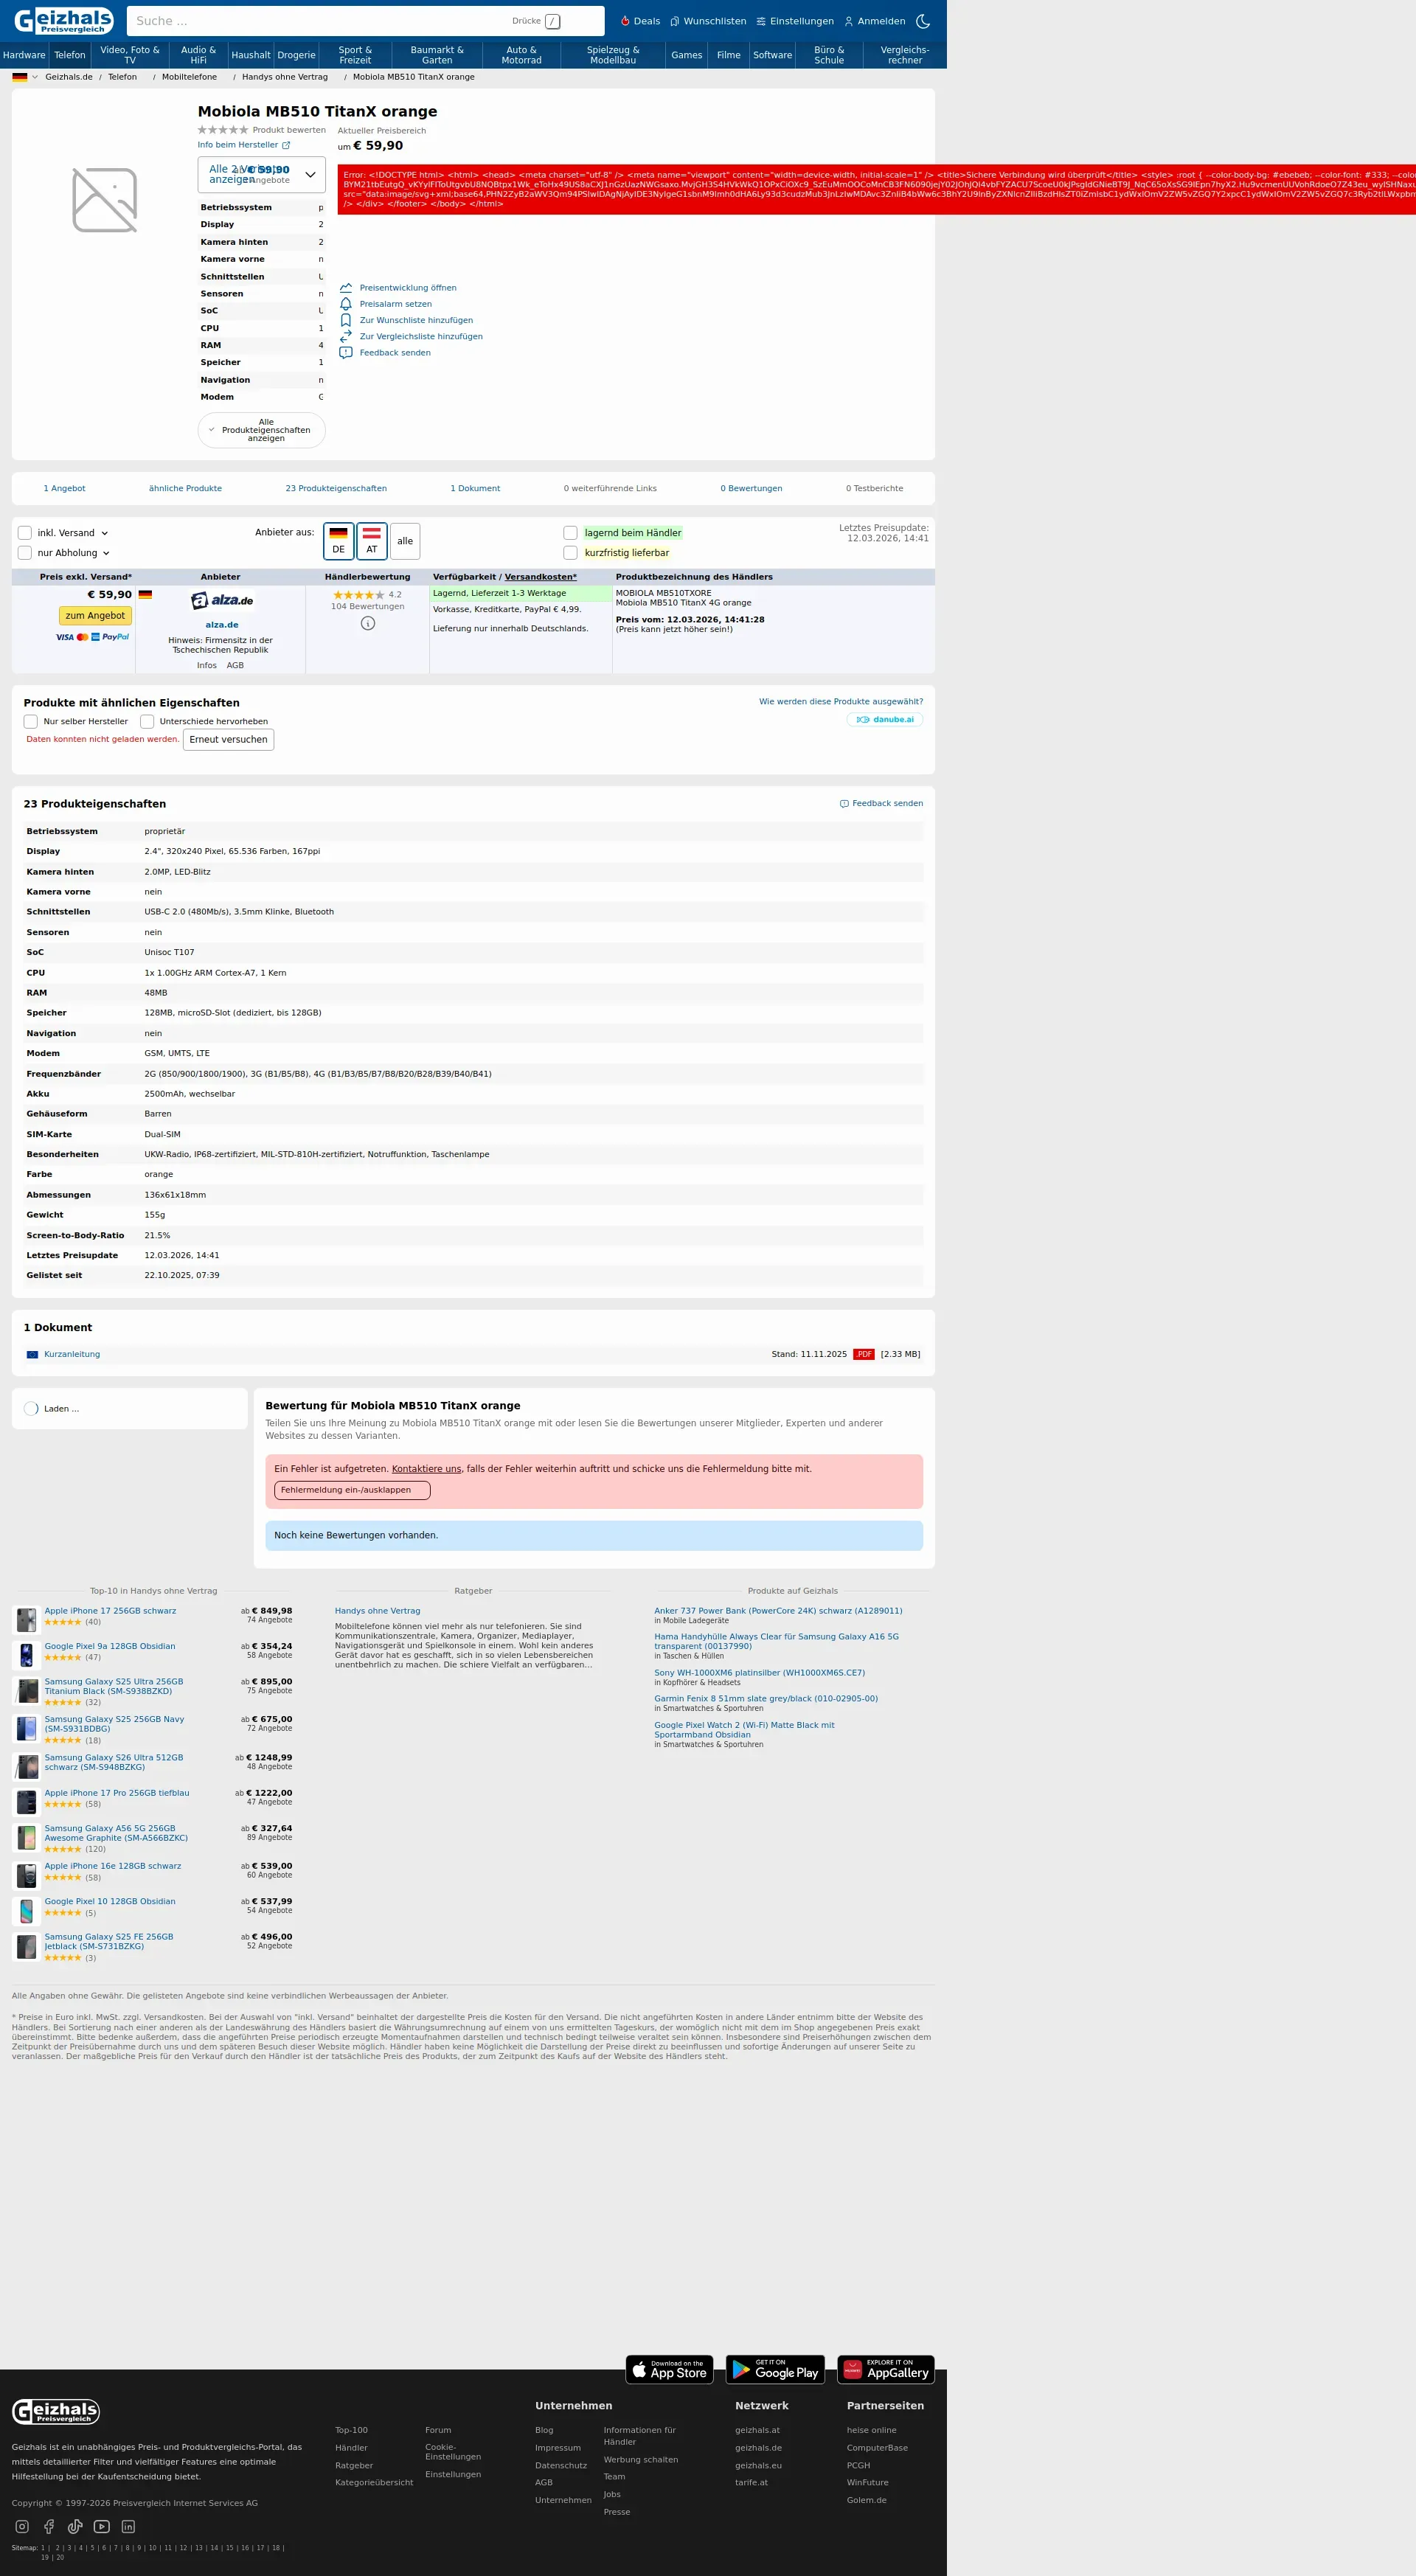1416x2576 pixels.
Task: Expand the country flag selector in breadcrumb
Action: tap(25, 77)
